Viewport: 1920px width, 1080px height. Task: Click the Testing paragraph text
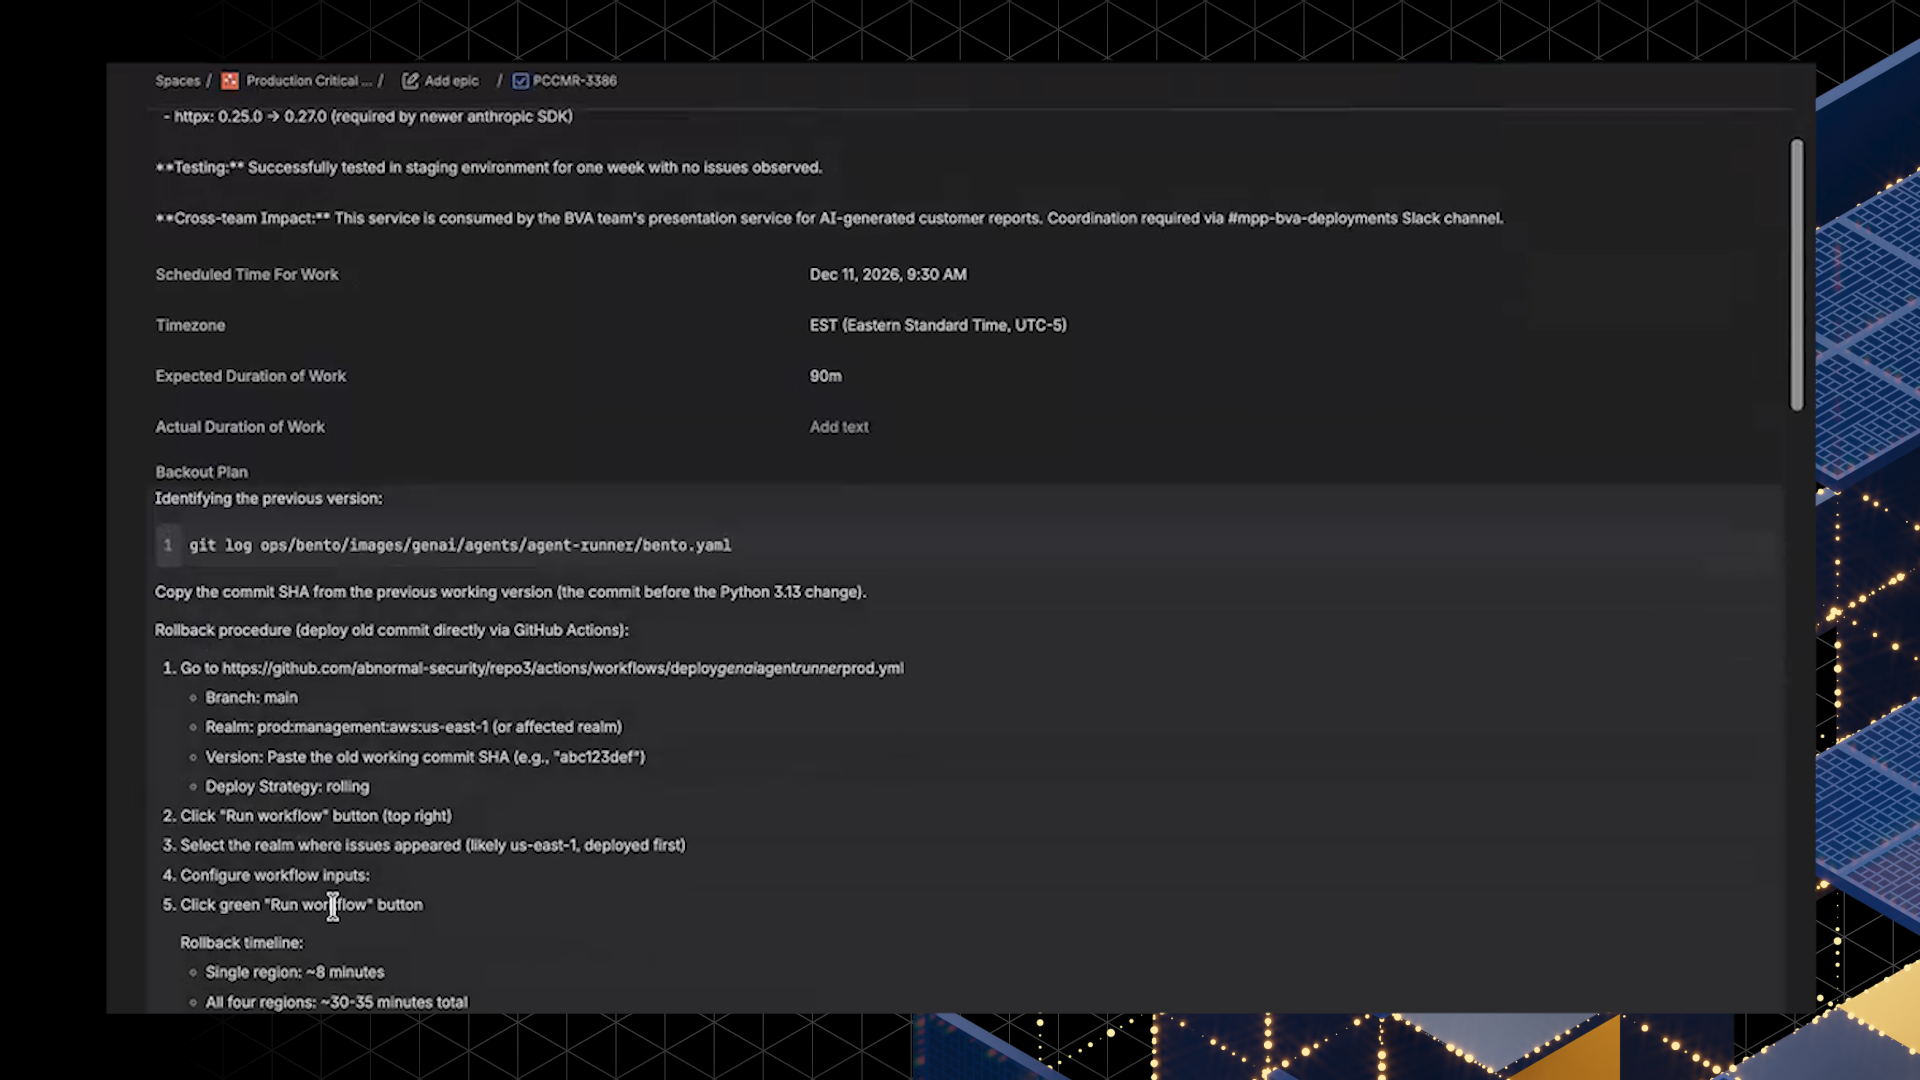click(x=489, y=167)
